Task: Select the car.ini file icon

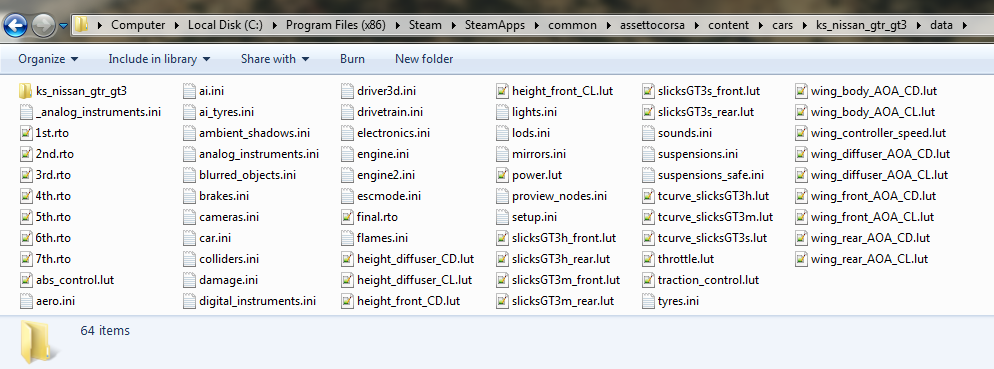Action: 189,238
